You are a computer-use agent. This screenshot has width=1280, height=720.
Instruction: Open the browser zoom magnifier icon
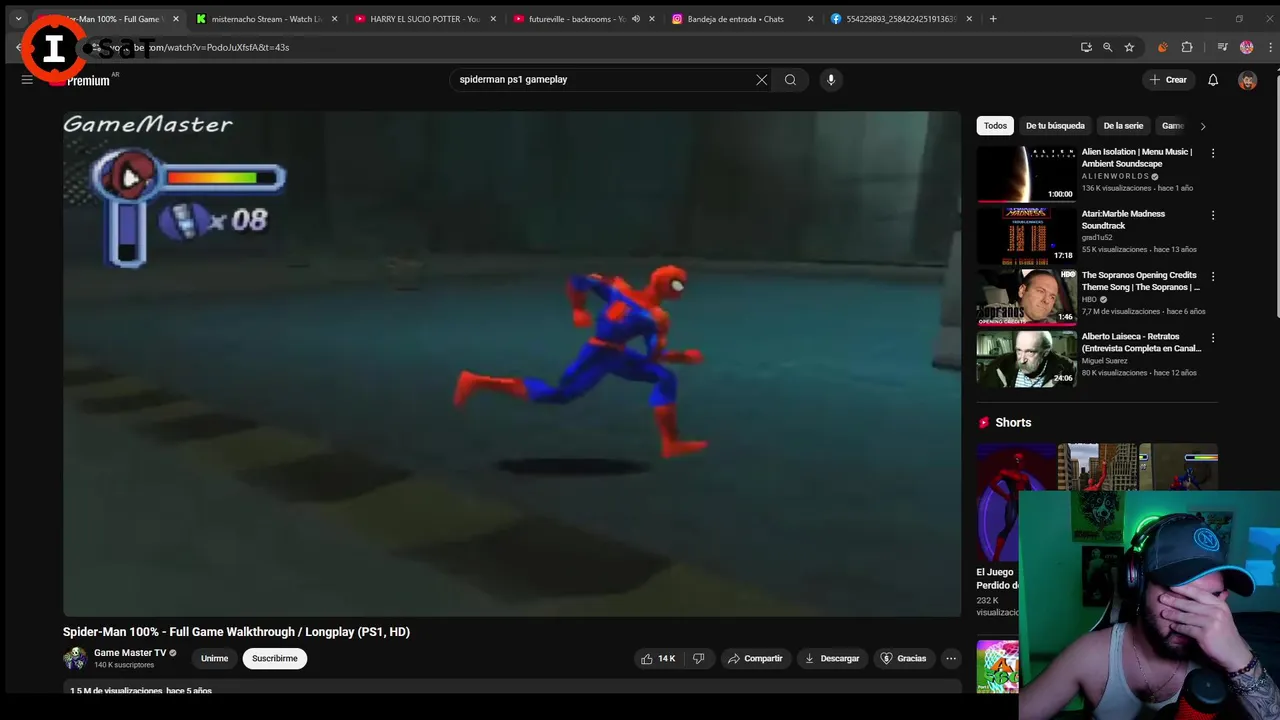(1107, 47)
